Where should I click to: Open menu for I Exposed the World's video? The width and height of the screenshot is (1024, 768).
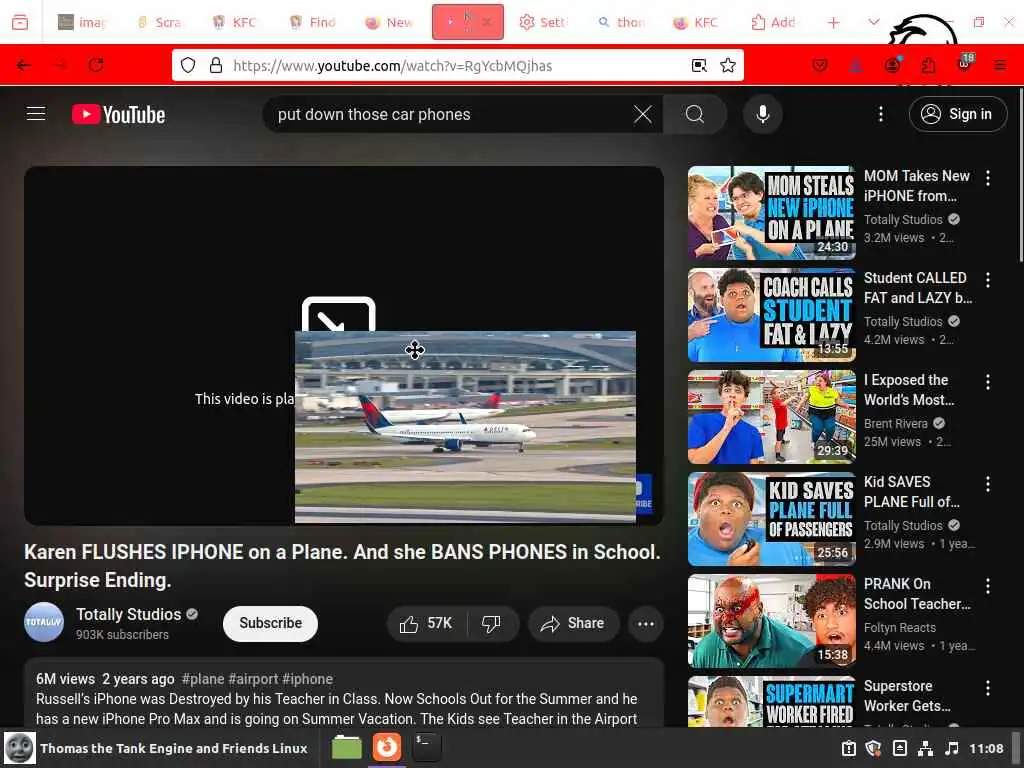coord(987,381)
